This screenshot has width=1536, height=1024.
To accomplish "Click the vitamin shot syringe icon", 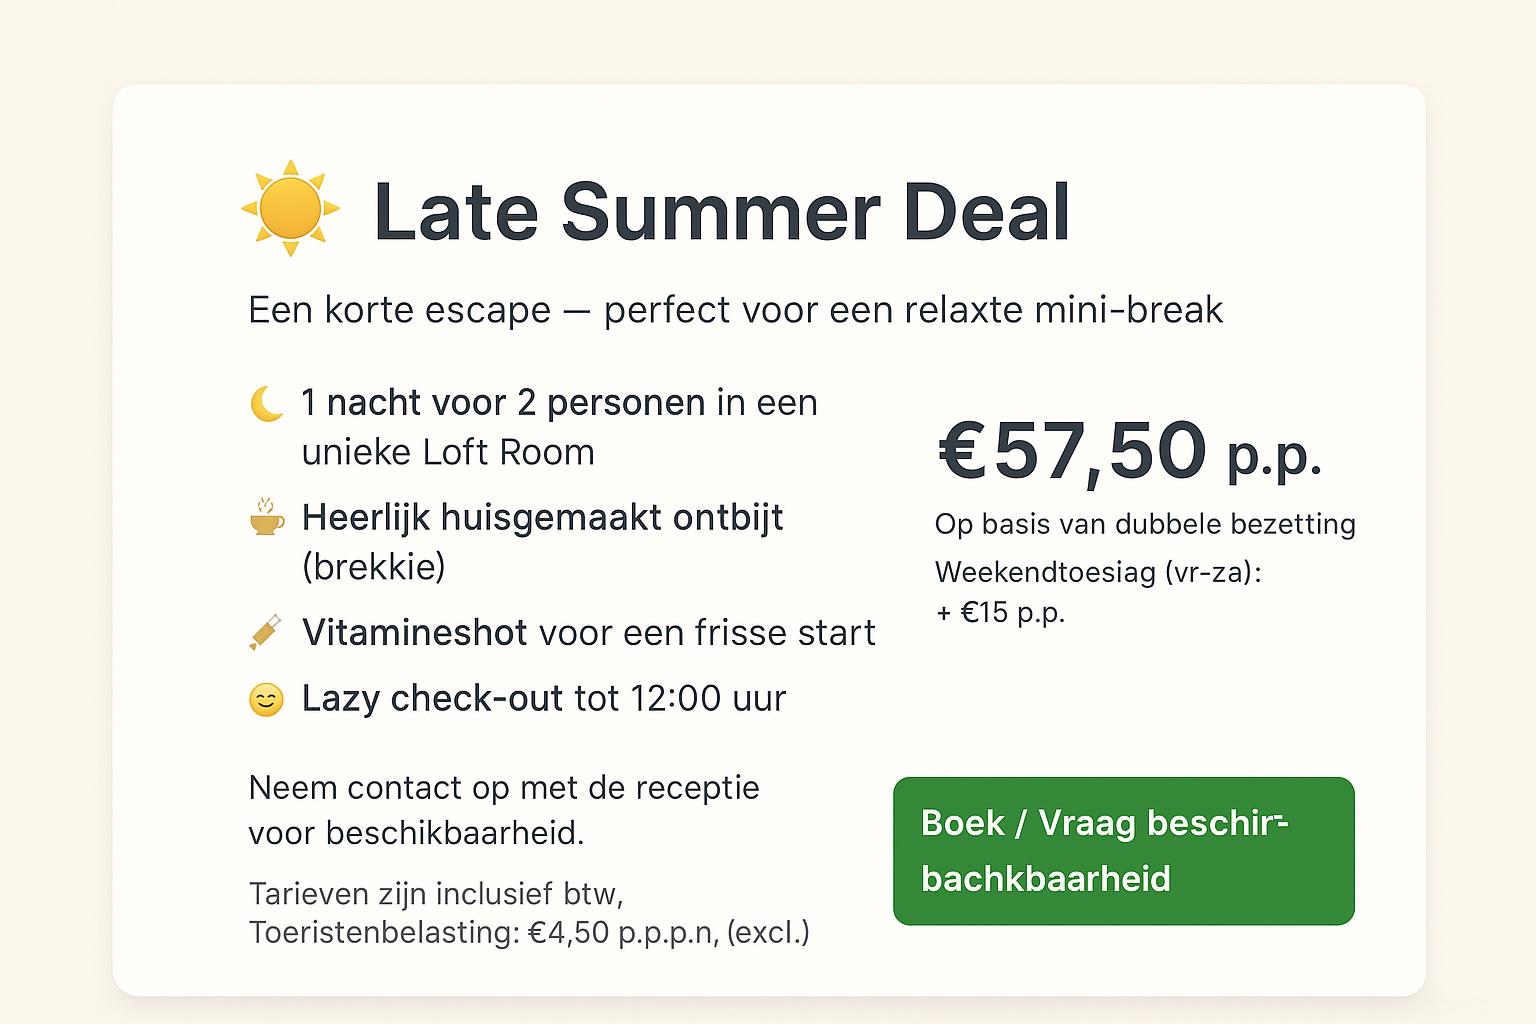I will click(266, 632).
